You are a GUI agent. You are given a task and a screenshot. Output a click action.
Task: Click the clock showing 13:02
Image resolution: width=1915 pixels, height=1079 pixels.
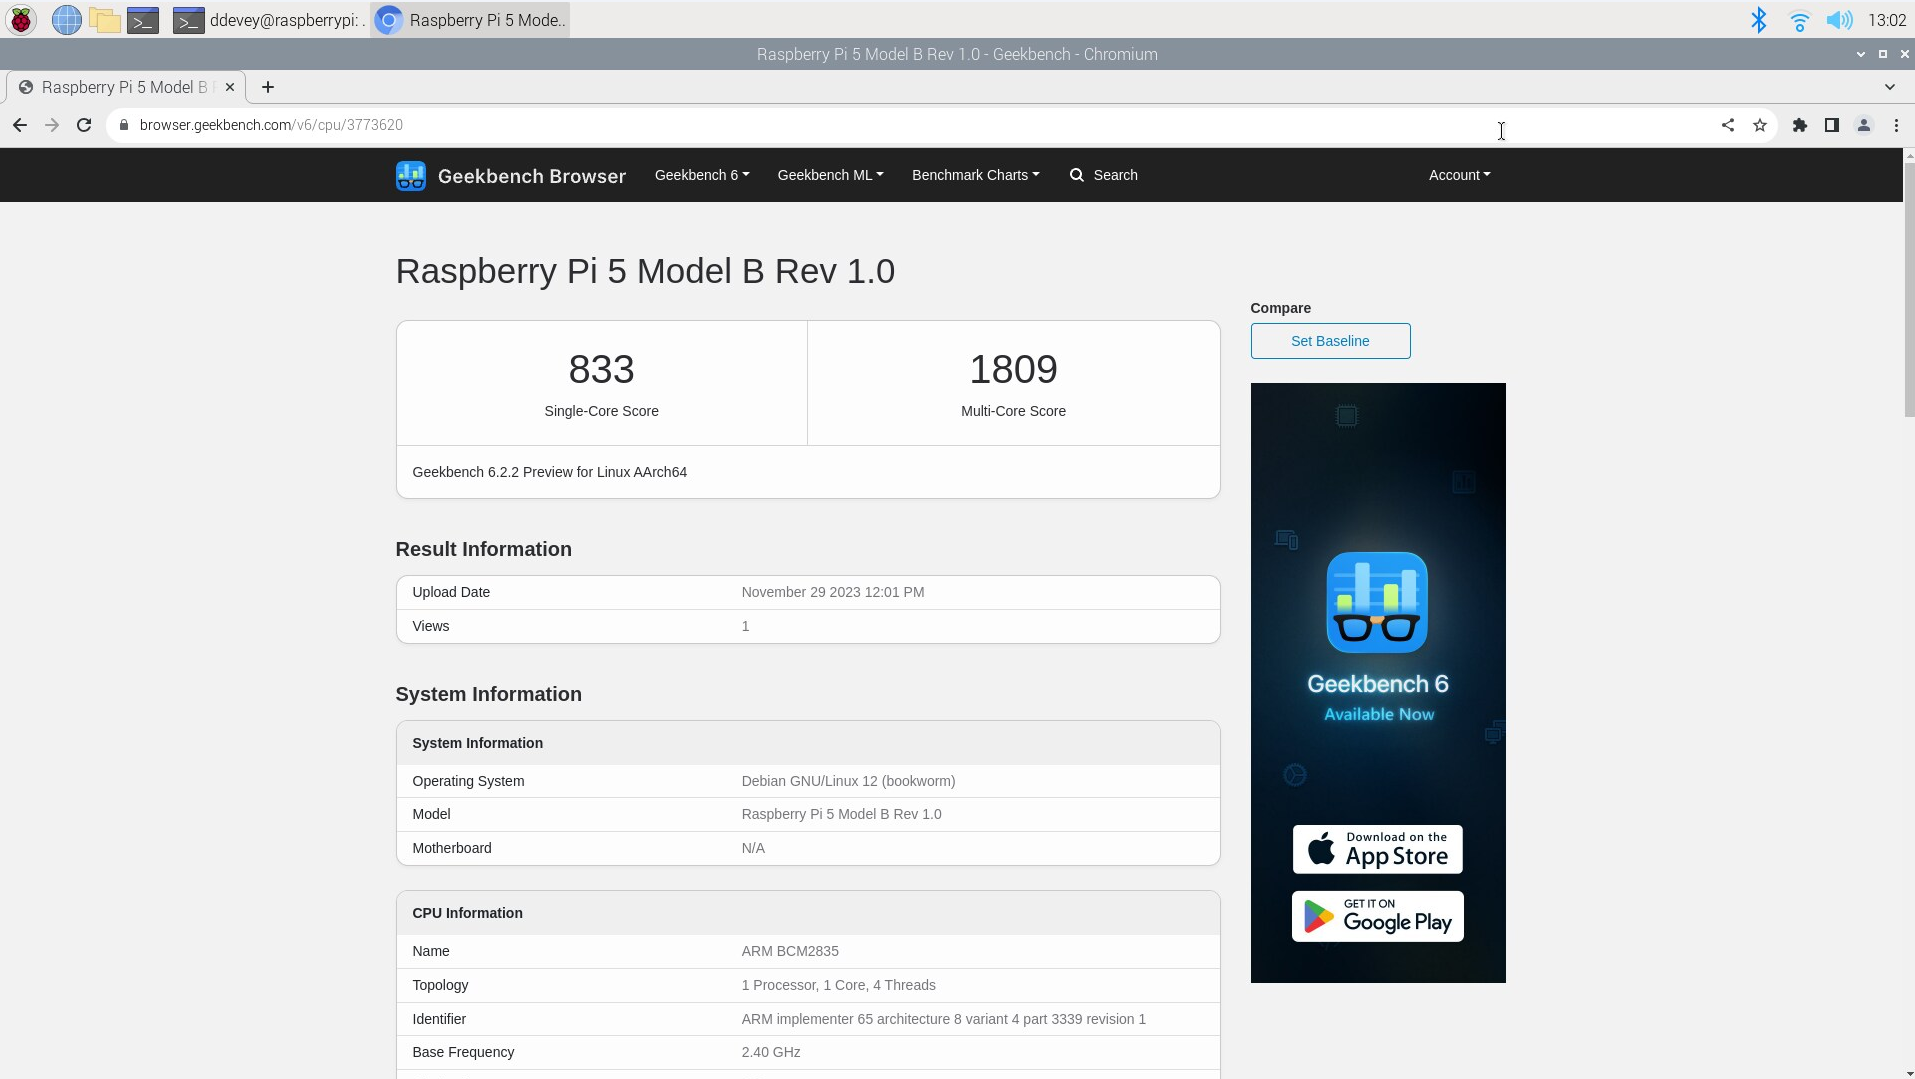click(1887, 19)
